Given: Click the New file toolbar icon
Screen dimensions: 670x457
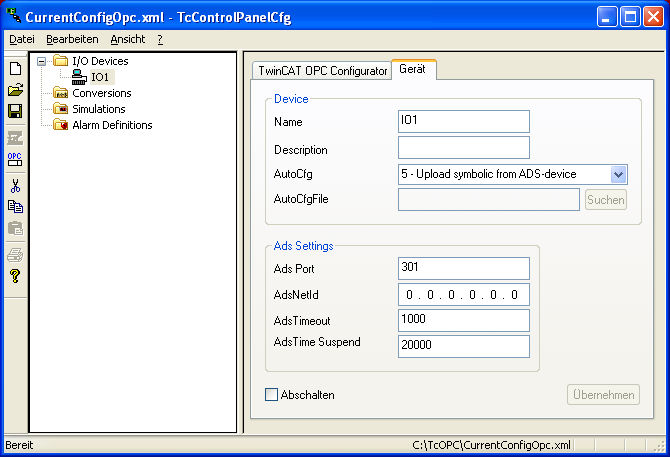Looking at the screenshot, I should [15, 69].
